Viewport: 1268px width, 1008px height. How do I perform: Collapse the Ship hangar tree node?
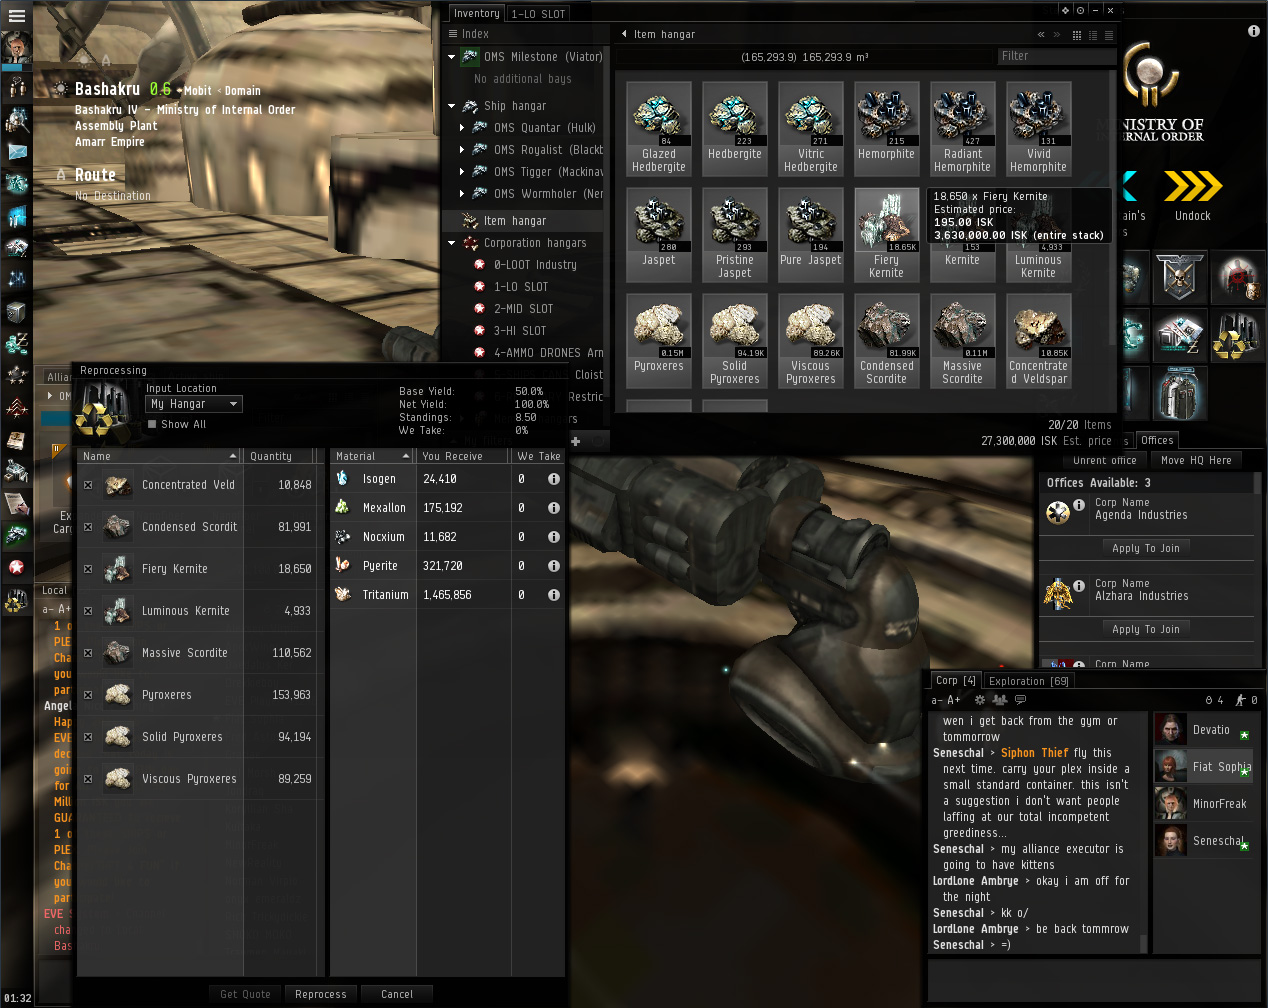click(x=452, y=106)
